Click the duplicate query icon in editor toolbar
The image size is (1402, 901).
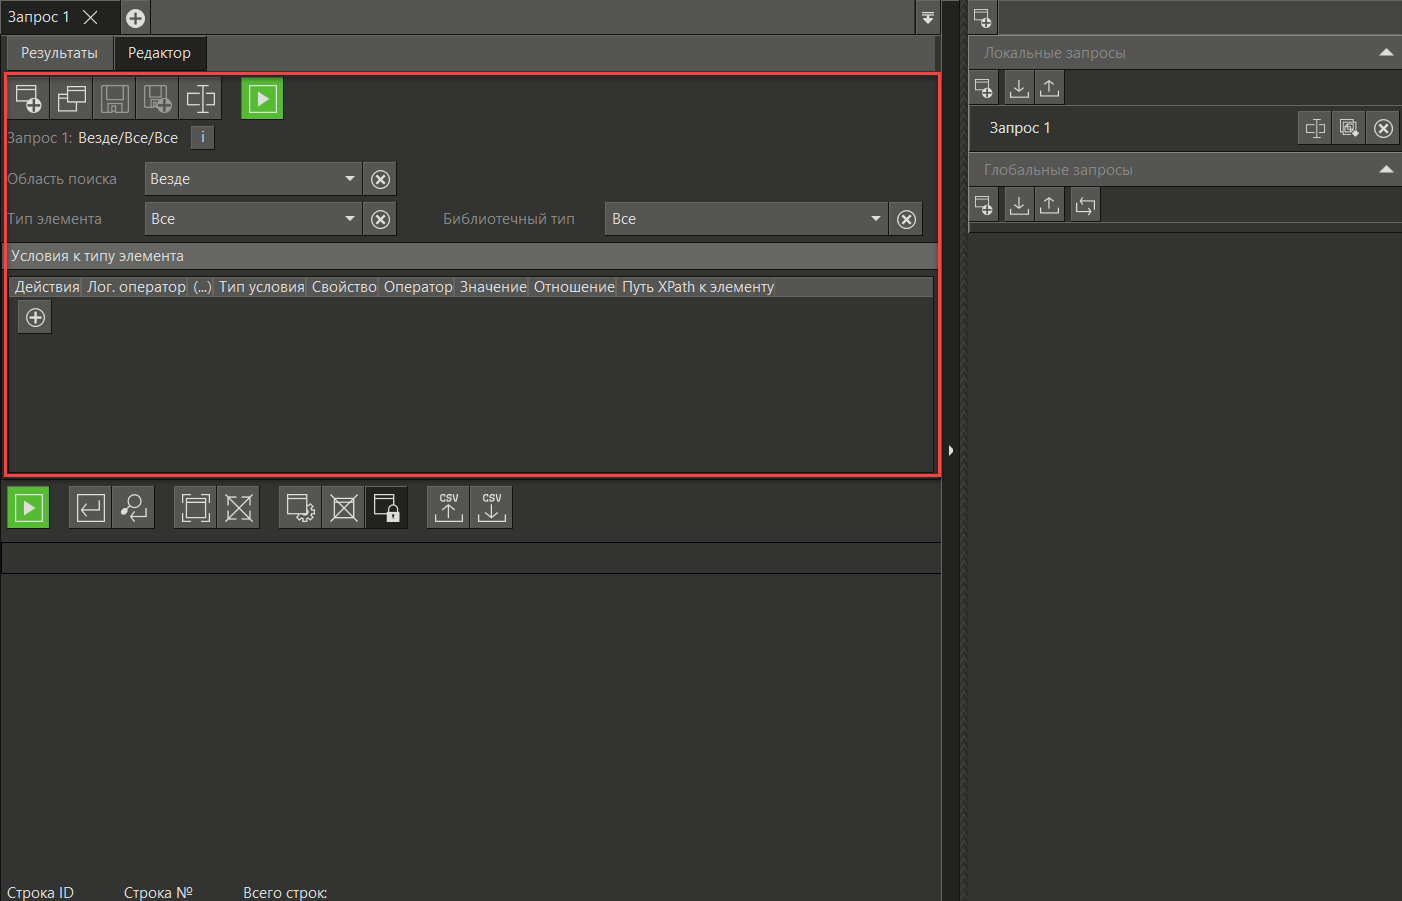[71, 99]
